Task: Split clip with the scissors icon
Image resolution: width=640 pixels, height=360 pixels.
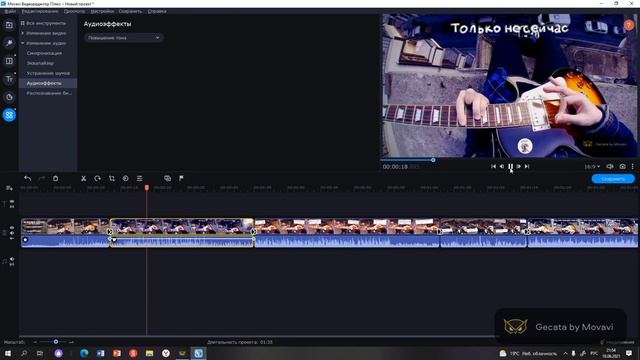Action: tap(83, 178)
